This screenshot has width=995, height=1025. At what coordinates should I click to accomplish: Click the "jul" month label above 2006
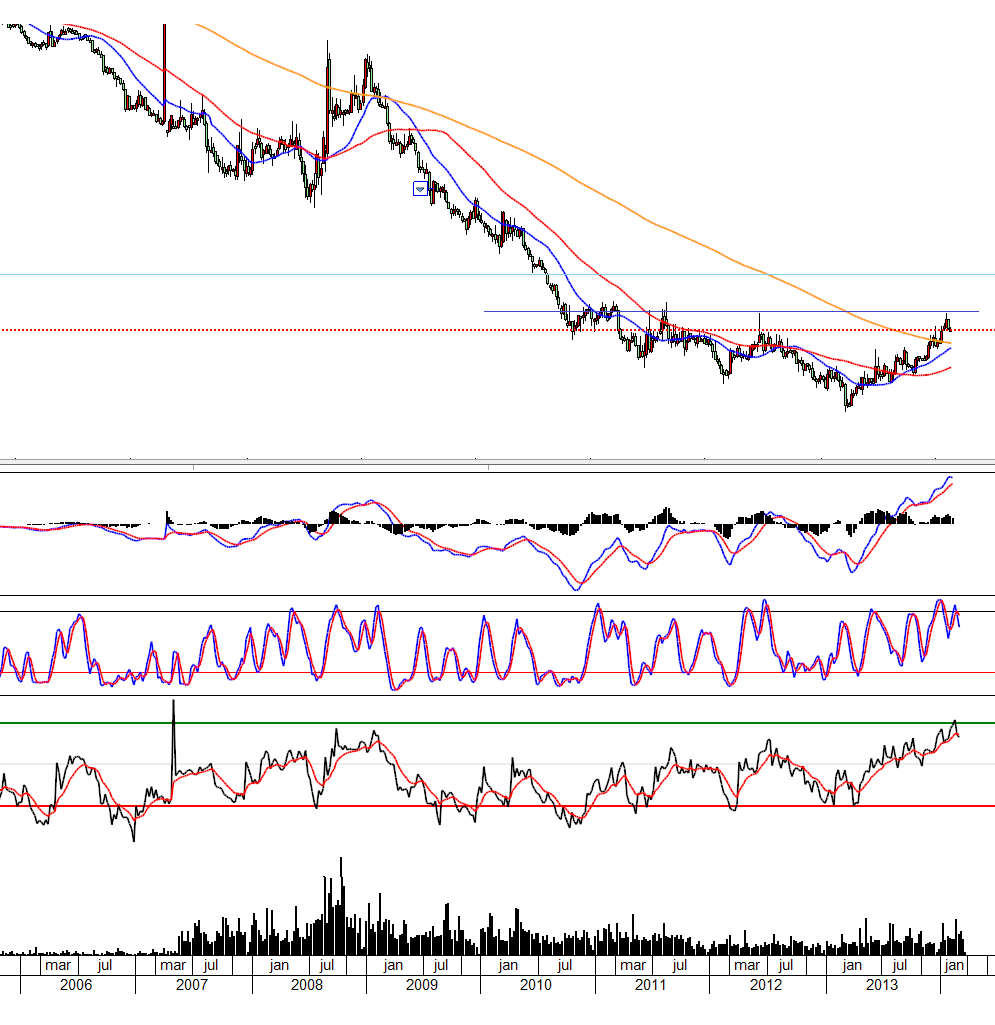point(105,965)
